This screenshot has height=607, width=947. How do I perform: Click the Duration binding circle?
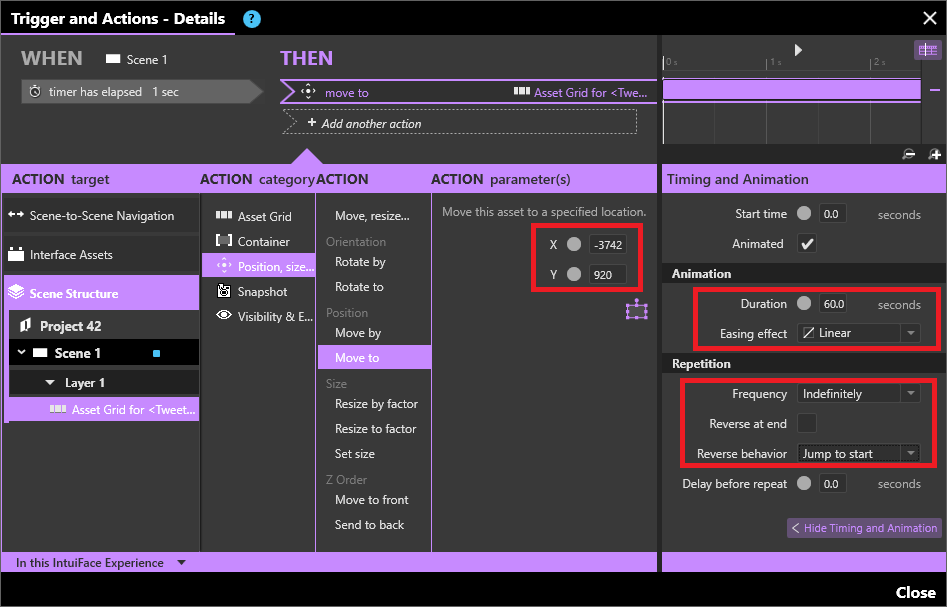804,304
